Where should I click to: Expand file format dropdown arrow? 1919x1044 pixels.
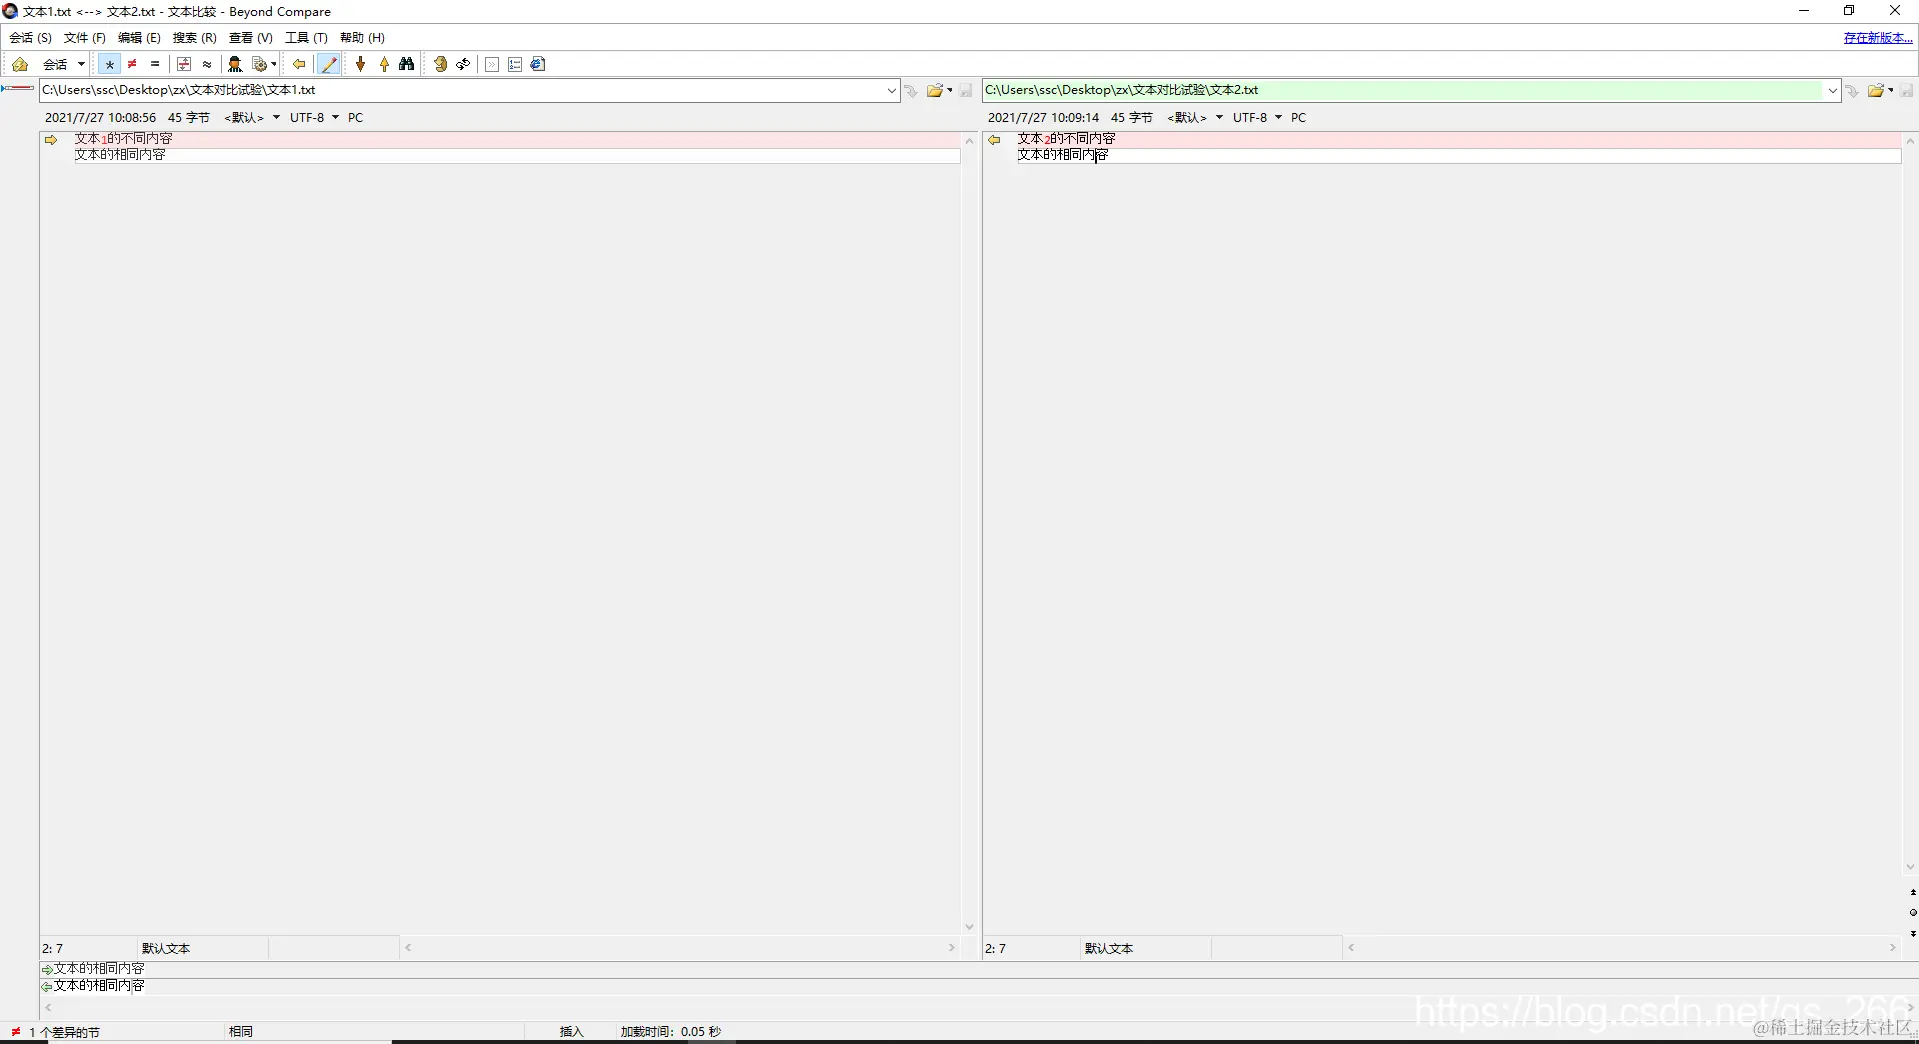pyautogui.click(x=274, y=64)
